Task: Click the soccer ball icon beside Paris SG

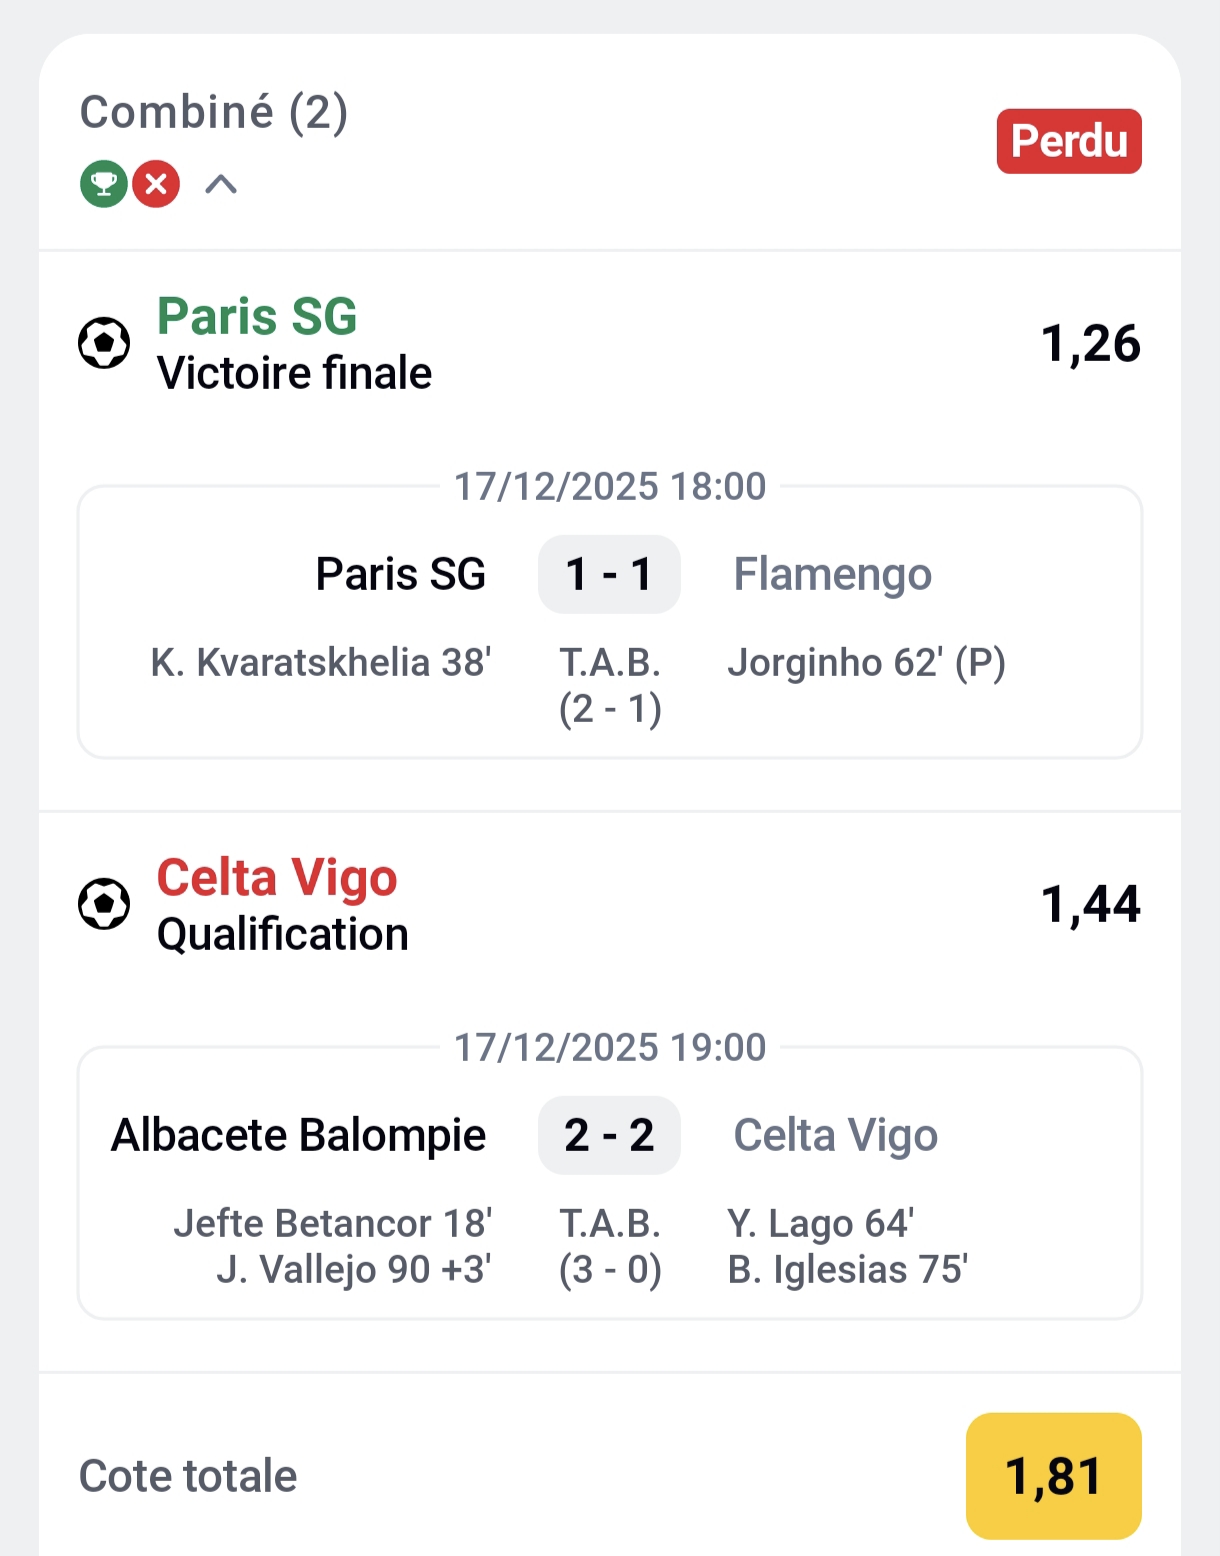Action: point(105,343)
